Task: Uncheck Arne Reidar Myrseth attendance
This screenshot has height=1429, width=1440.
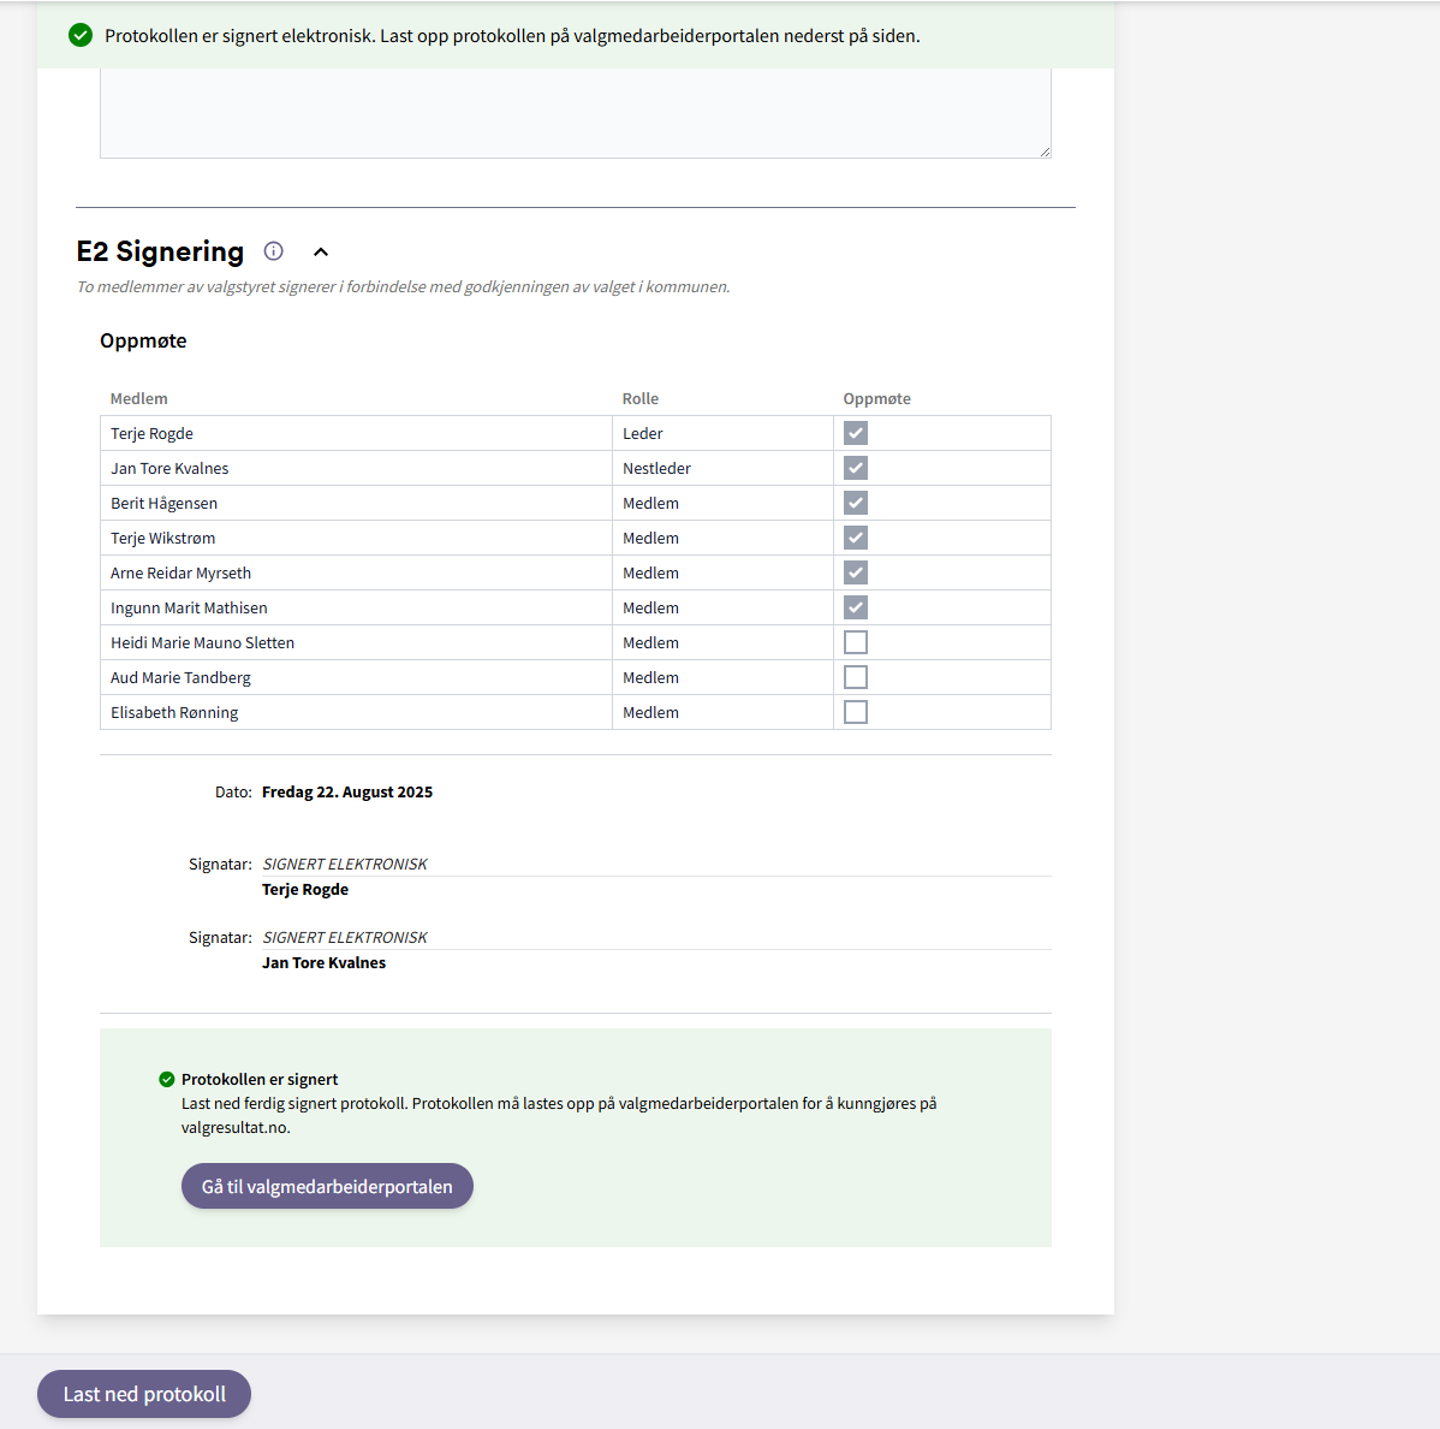Action: 855,573
